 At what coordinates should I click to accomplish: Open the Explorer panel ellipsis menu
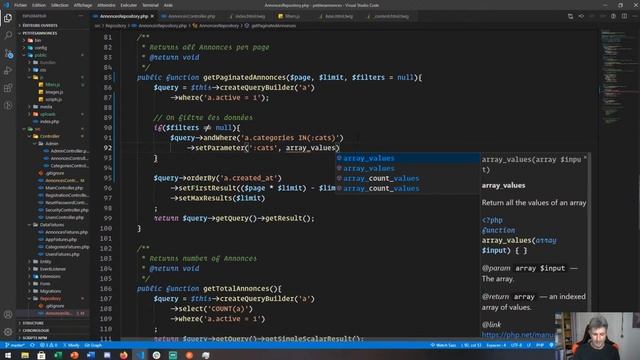(x=81, y=16)
